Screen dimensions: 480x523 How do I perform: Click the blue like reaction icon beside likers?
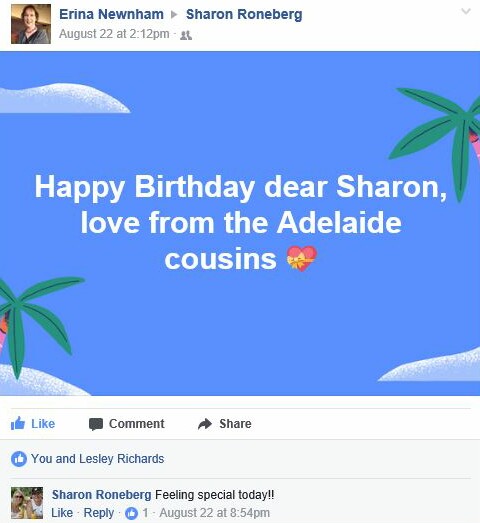[19, 459]
